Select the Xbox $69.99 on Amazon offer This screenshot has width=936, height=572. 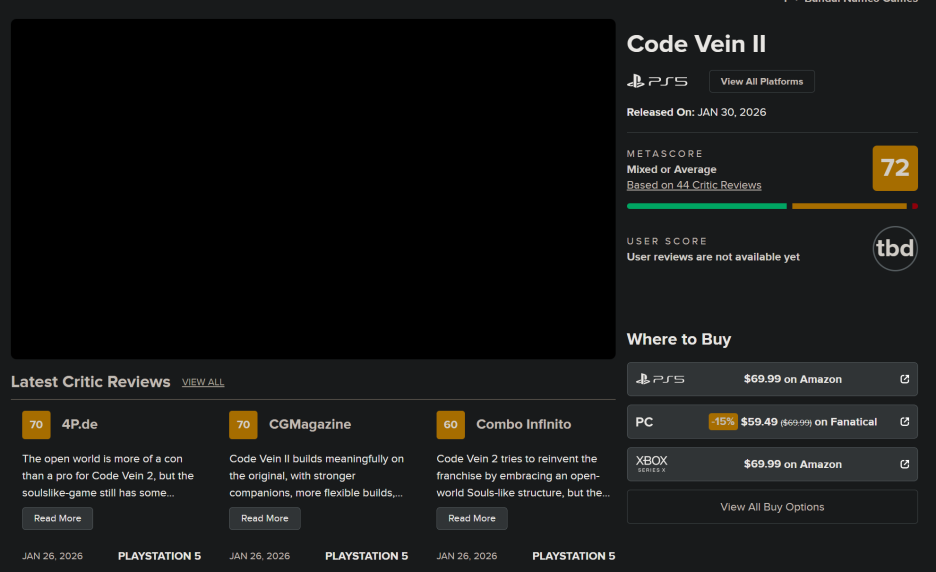click(772, 464)
